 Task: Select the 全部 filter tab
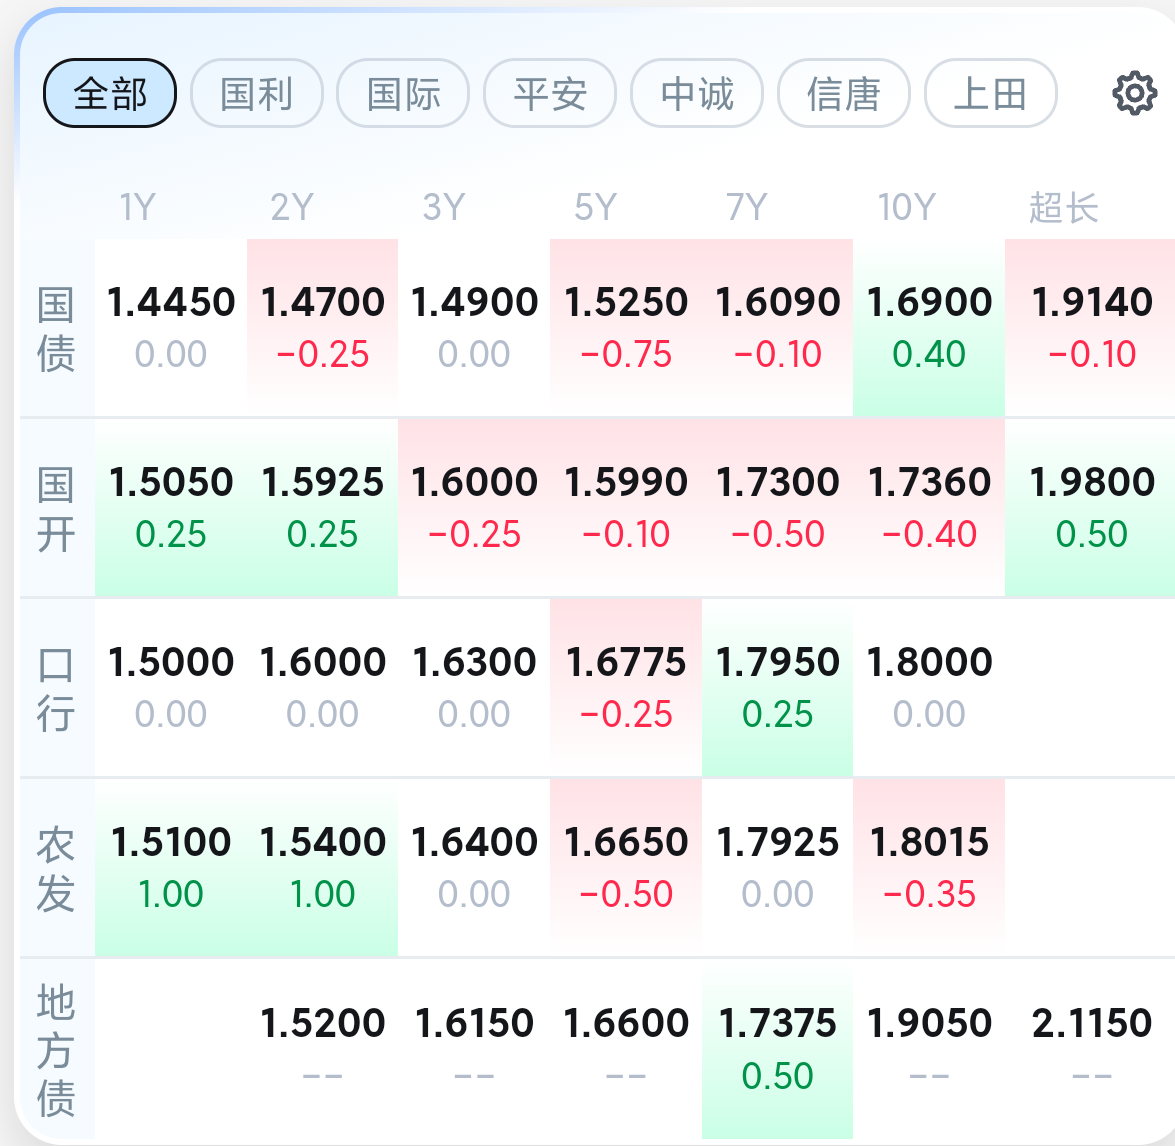(x=110, y=94)
